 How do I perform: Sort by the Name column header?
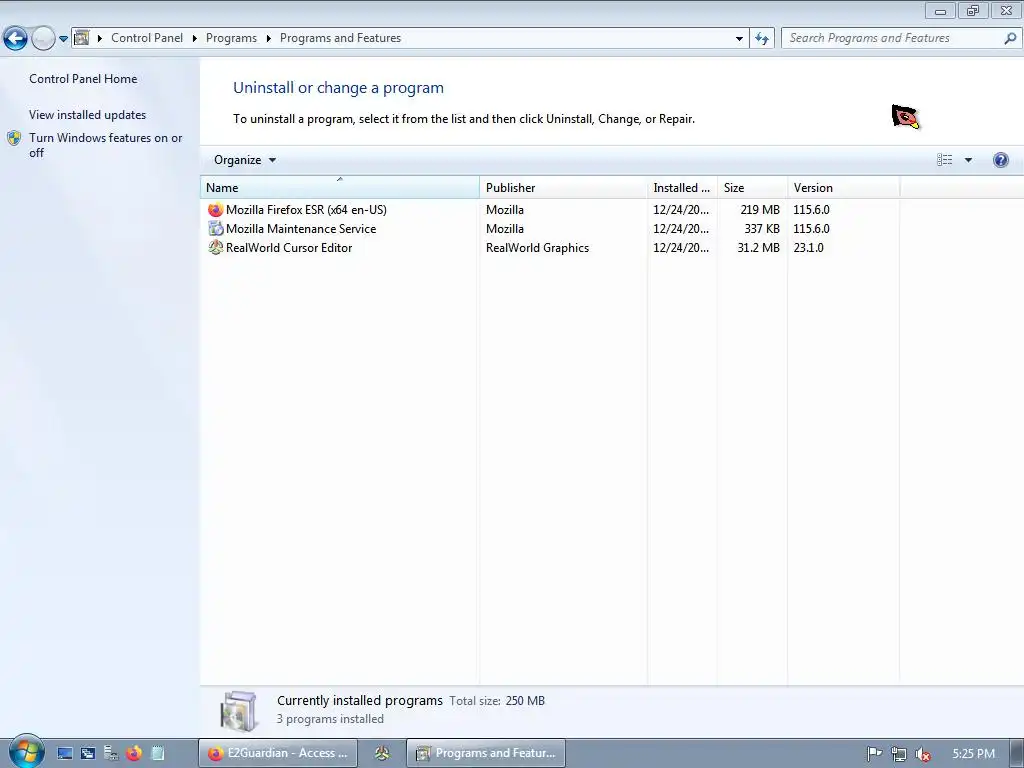point(340,187)
